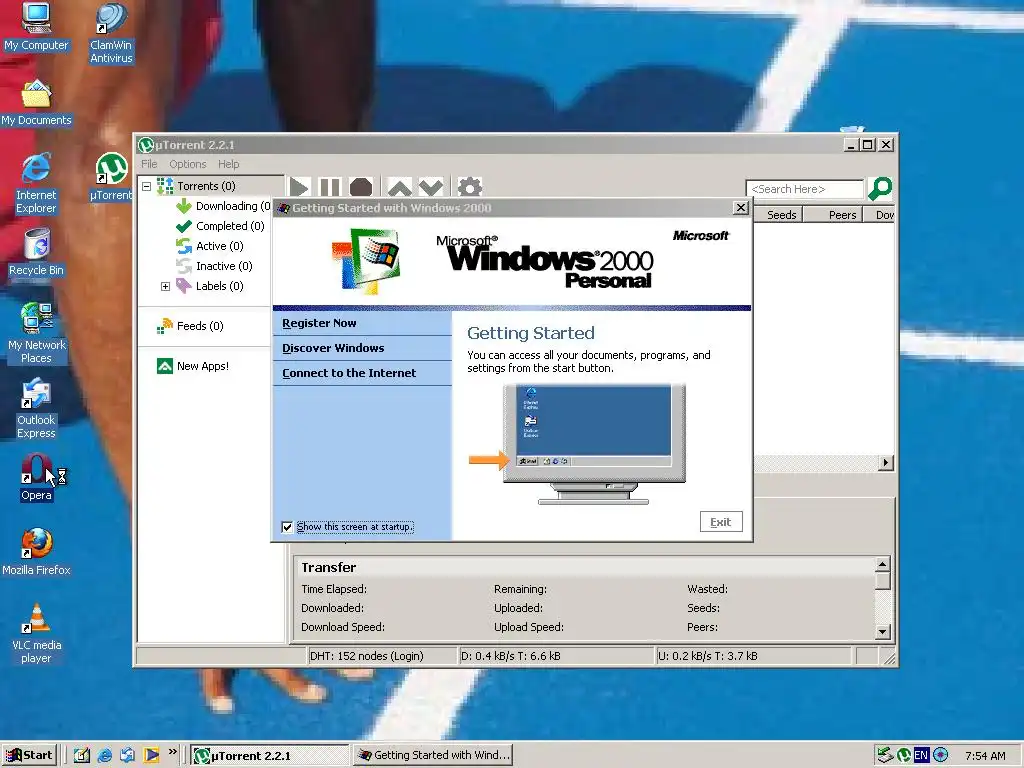Switch to µTorrent 2.2.1 taskbar button
The width and height of the screenshot is (1024, 768).
pyautogui.click(x=271, y=755)
